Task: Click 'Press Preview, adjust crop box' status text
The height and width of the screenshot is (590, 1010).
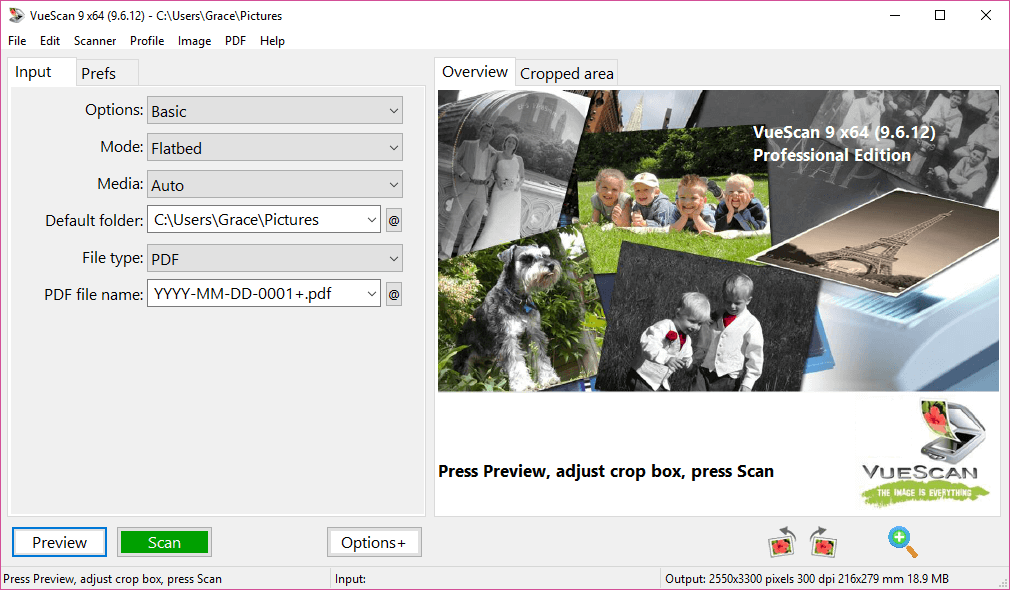Action: 112,578
